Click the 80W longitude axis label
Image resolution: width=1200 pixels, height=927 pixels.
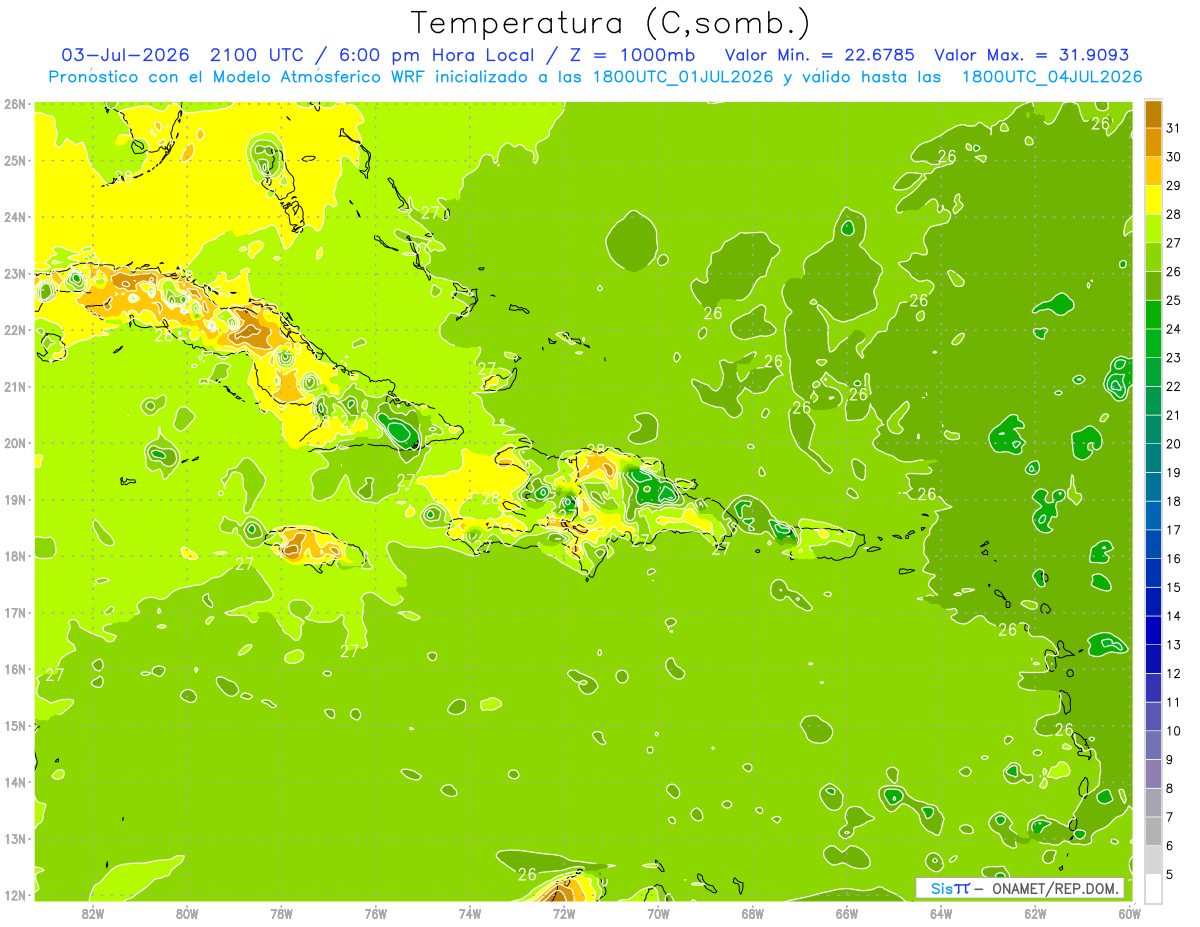point(186,913)
